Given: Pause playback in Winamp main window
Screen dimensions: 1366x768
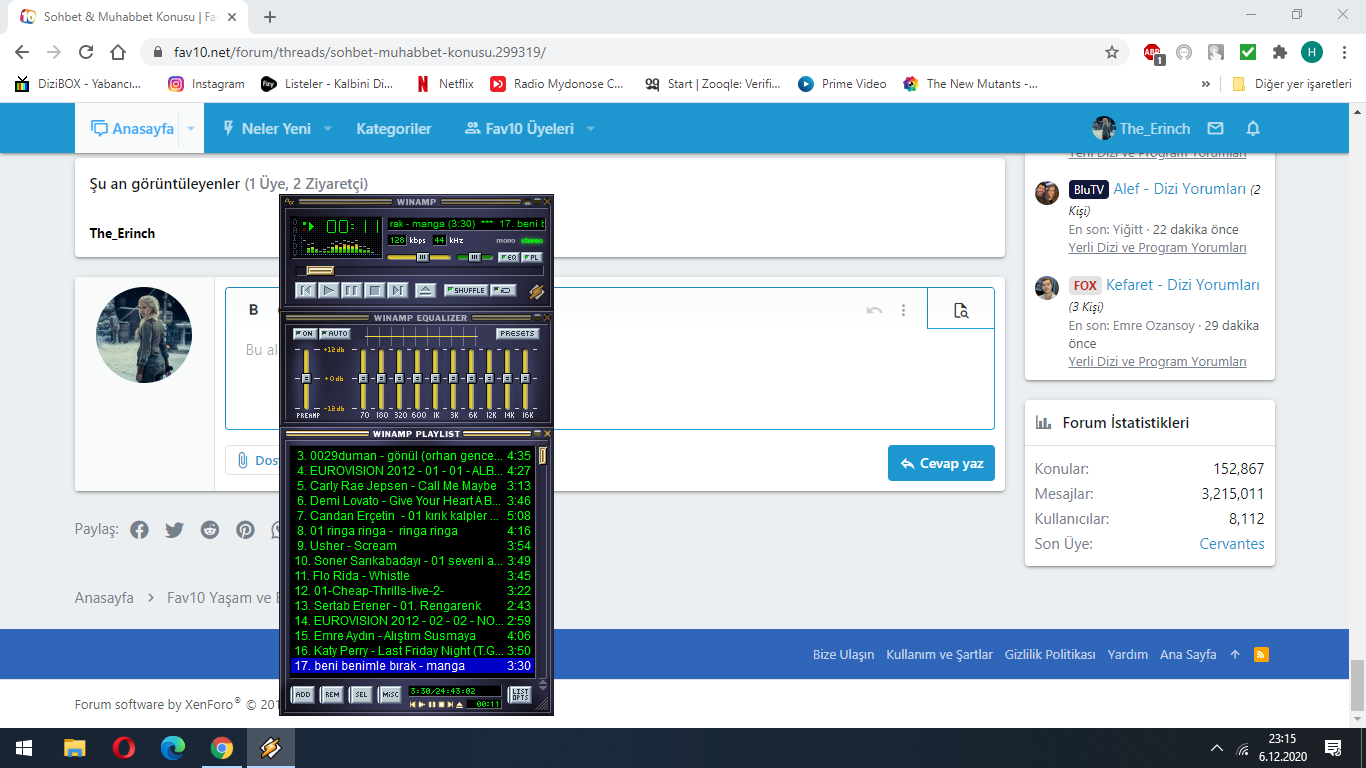Looking at the screenshot, I should (x=351, y=290).
